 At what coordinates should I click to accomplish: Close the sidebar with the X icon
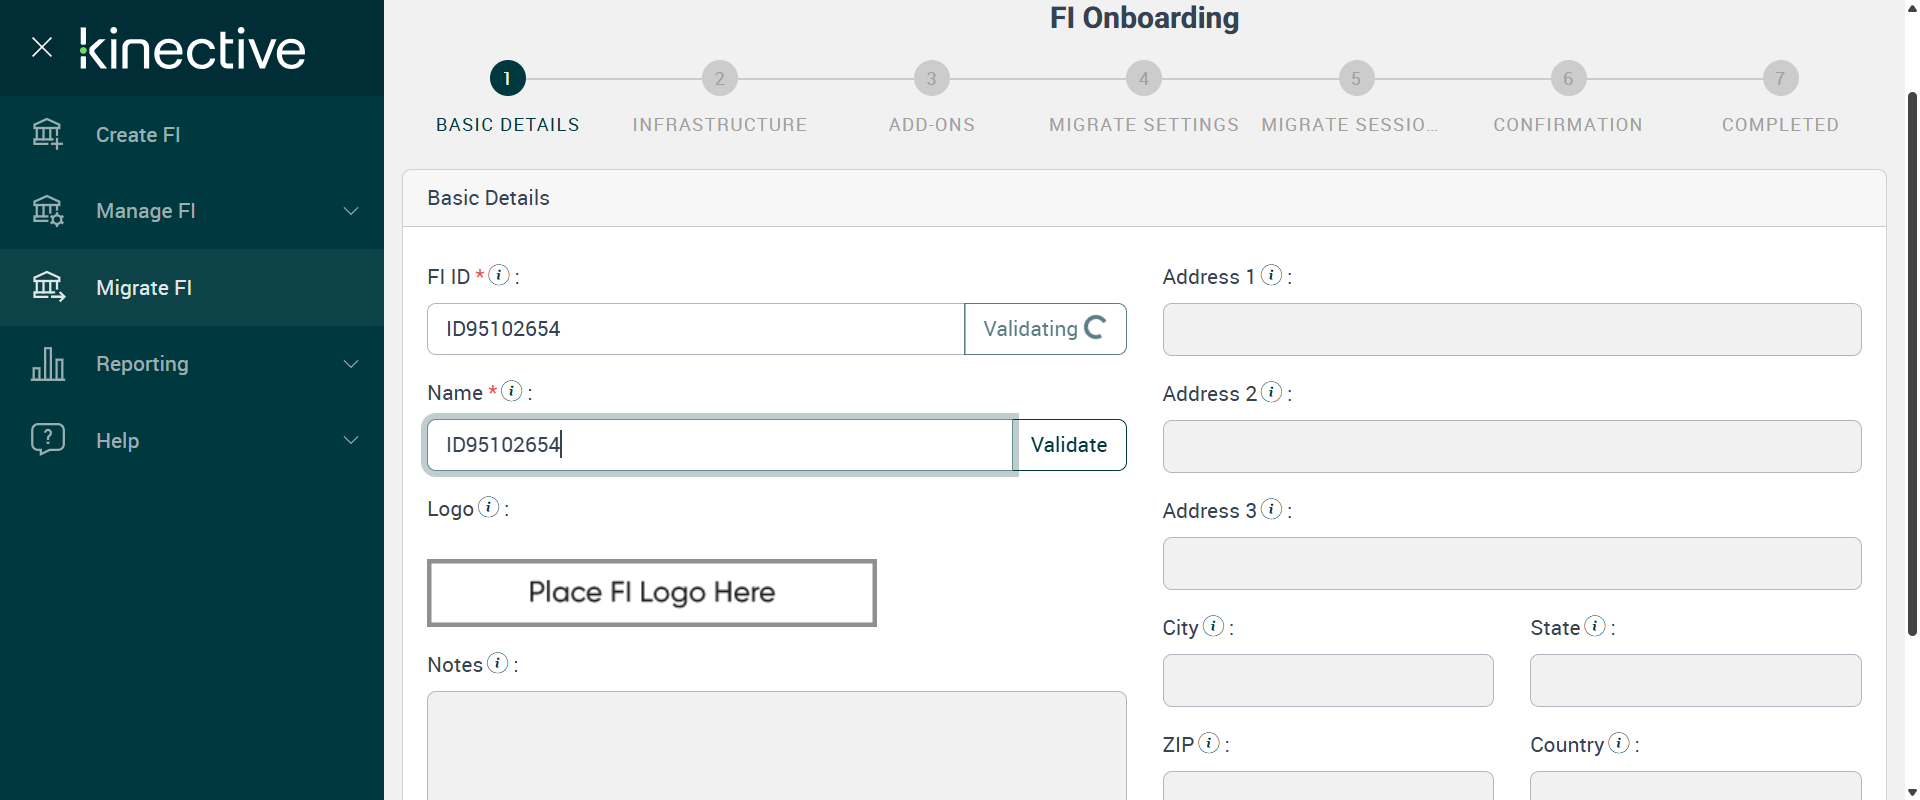(42, 47)
